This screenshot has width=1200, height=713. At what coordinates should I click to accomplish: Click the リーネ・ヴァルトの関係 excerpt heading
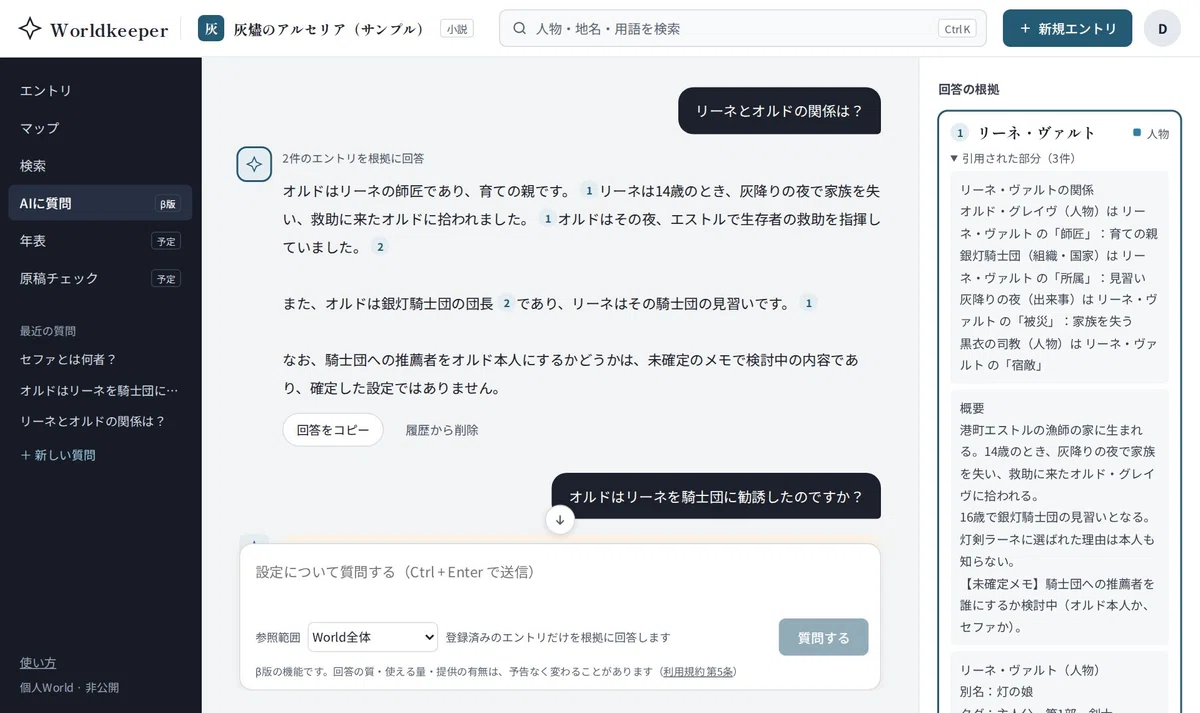point(1027,189)
